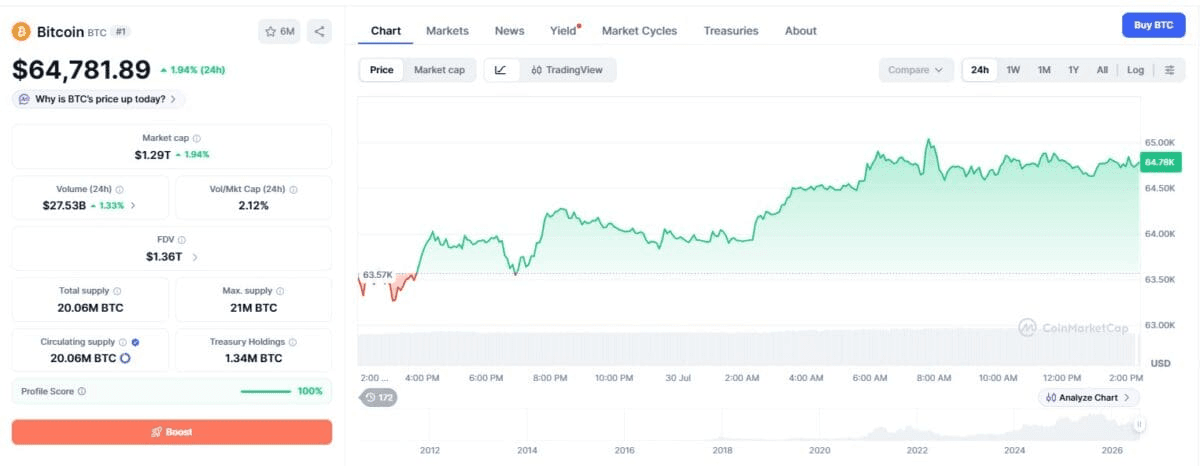Click the FDV info icon
This screenshot has height=466, width=1200.
point(182,240)
